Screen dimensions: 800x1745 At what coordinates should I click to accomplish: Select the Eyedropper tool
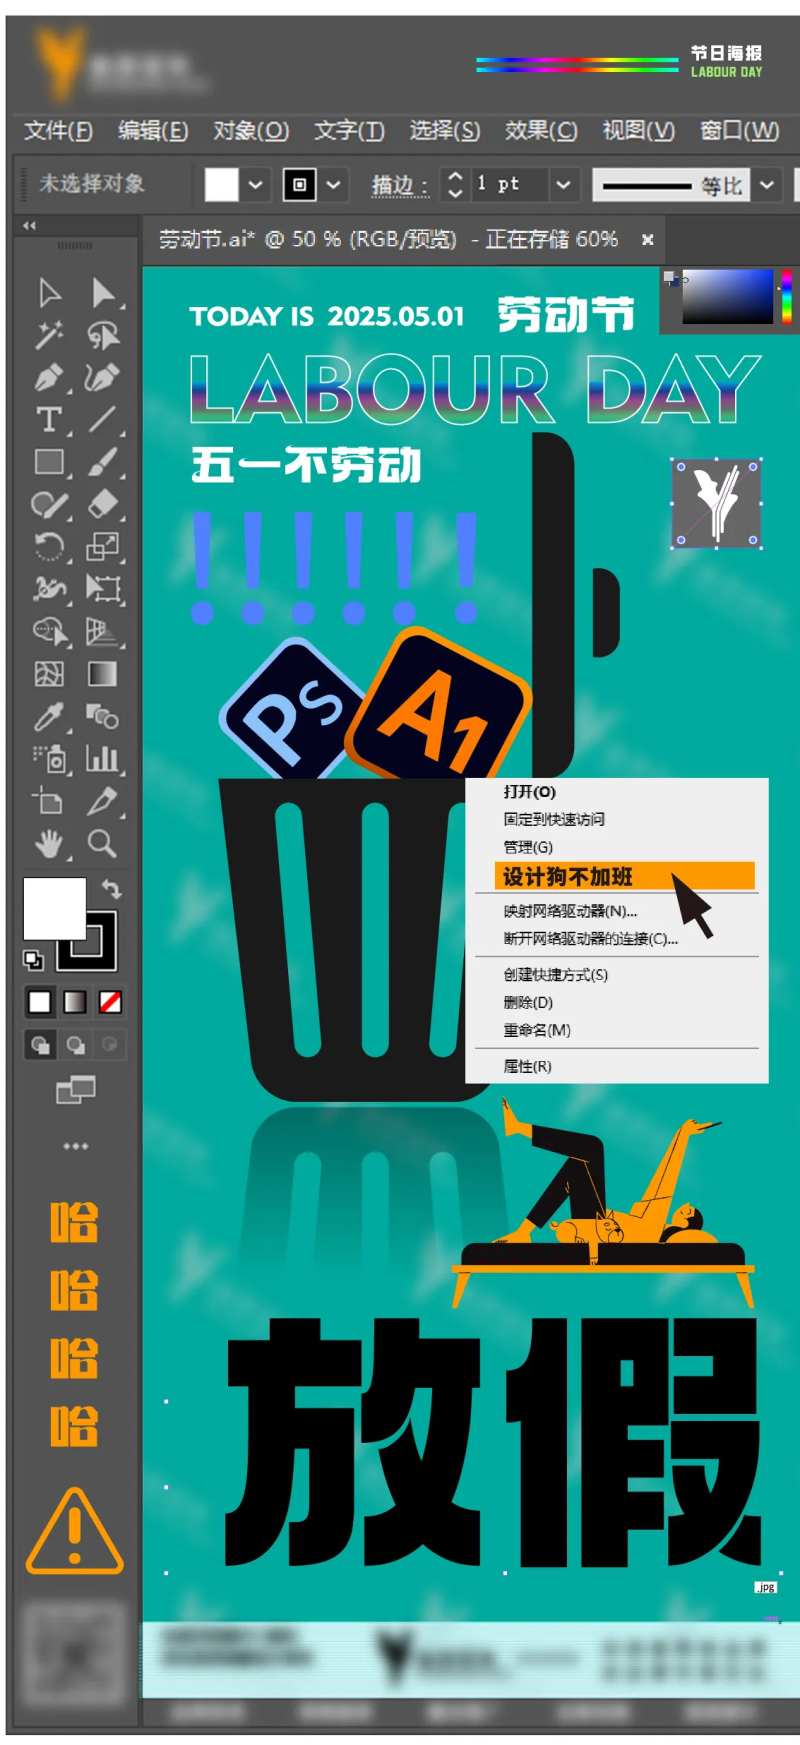coord(48,717)
